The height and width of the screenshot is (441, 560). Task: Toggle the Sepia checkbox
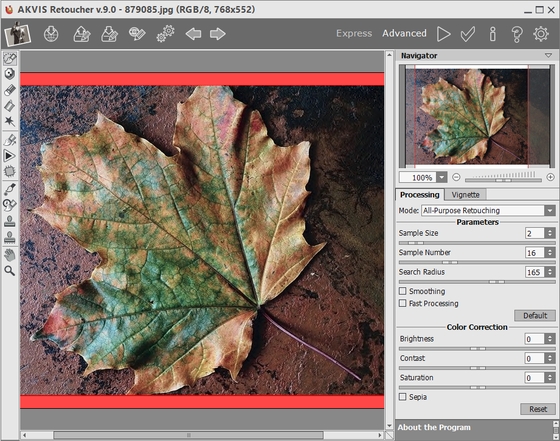tap(402, 397)
